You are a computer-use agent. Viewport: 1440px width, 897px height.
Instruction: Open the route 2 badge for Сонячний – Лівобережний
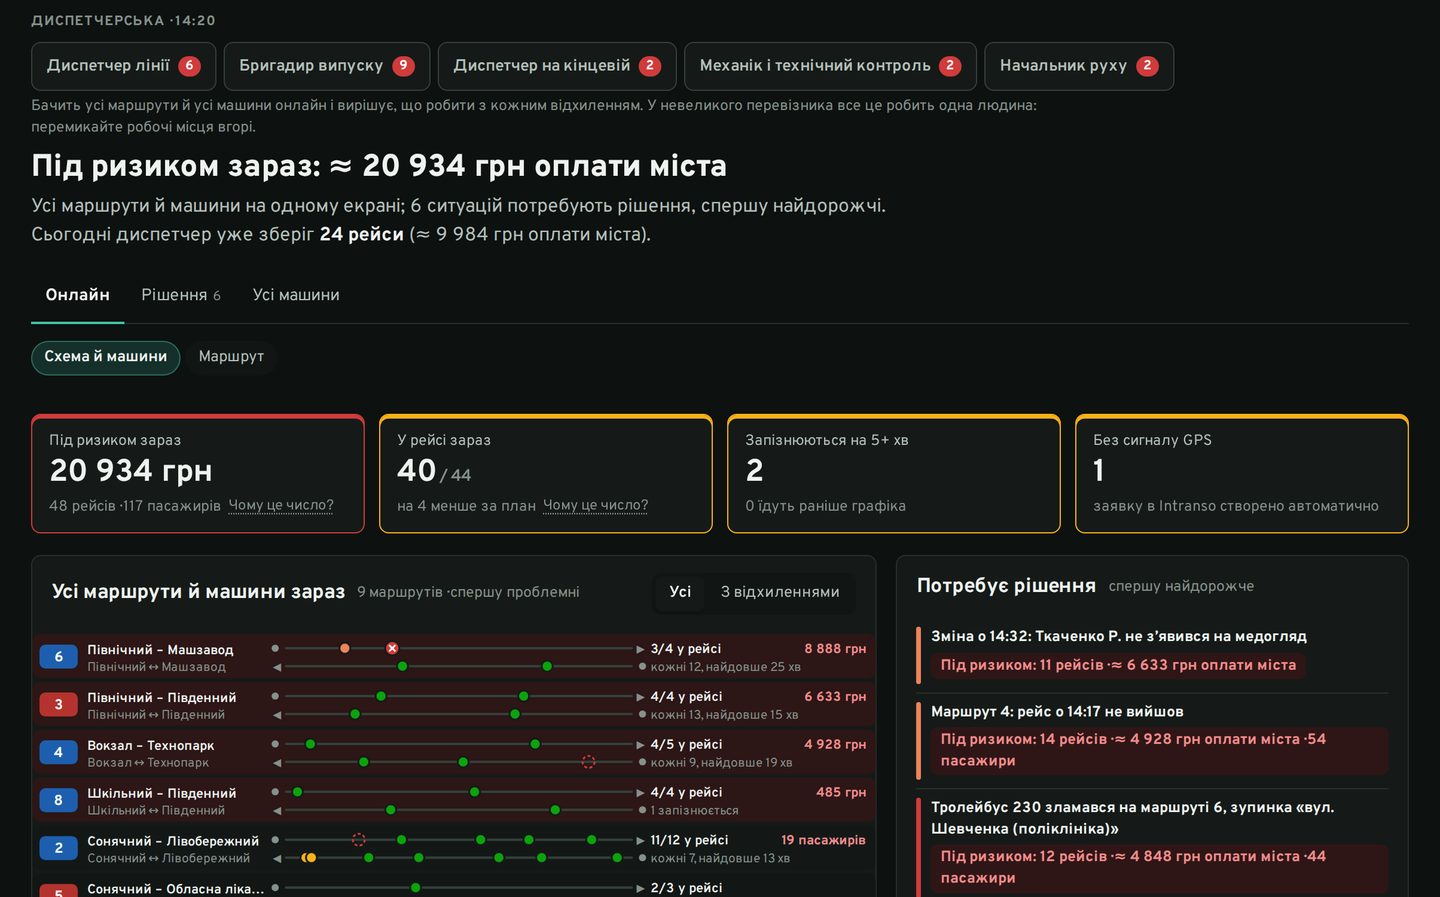[x=58, y=849]
